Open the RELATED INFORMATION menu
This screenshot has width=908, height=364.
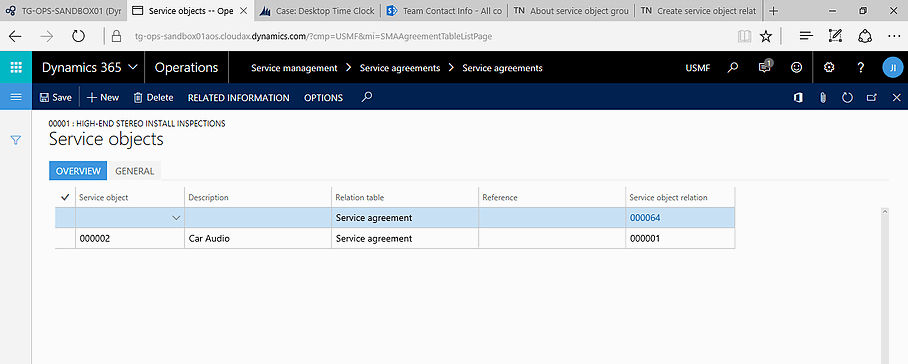(239, 98)
